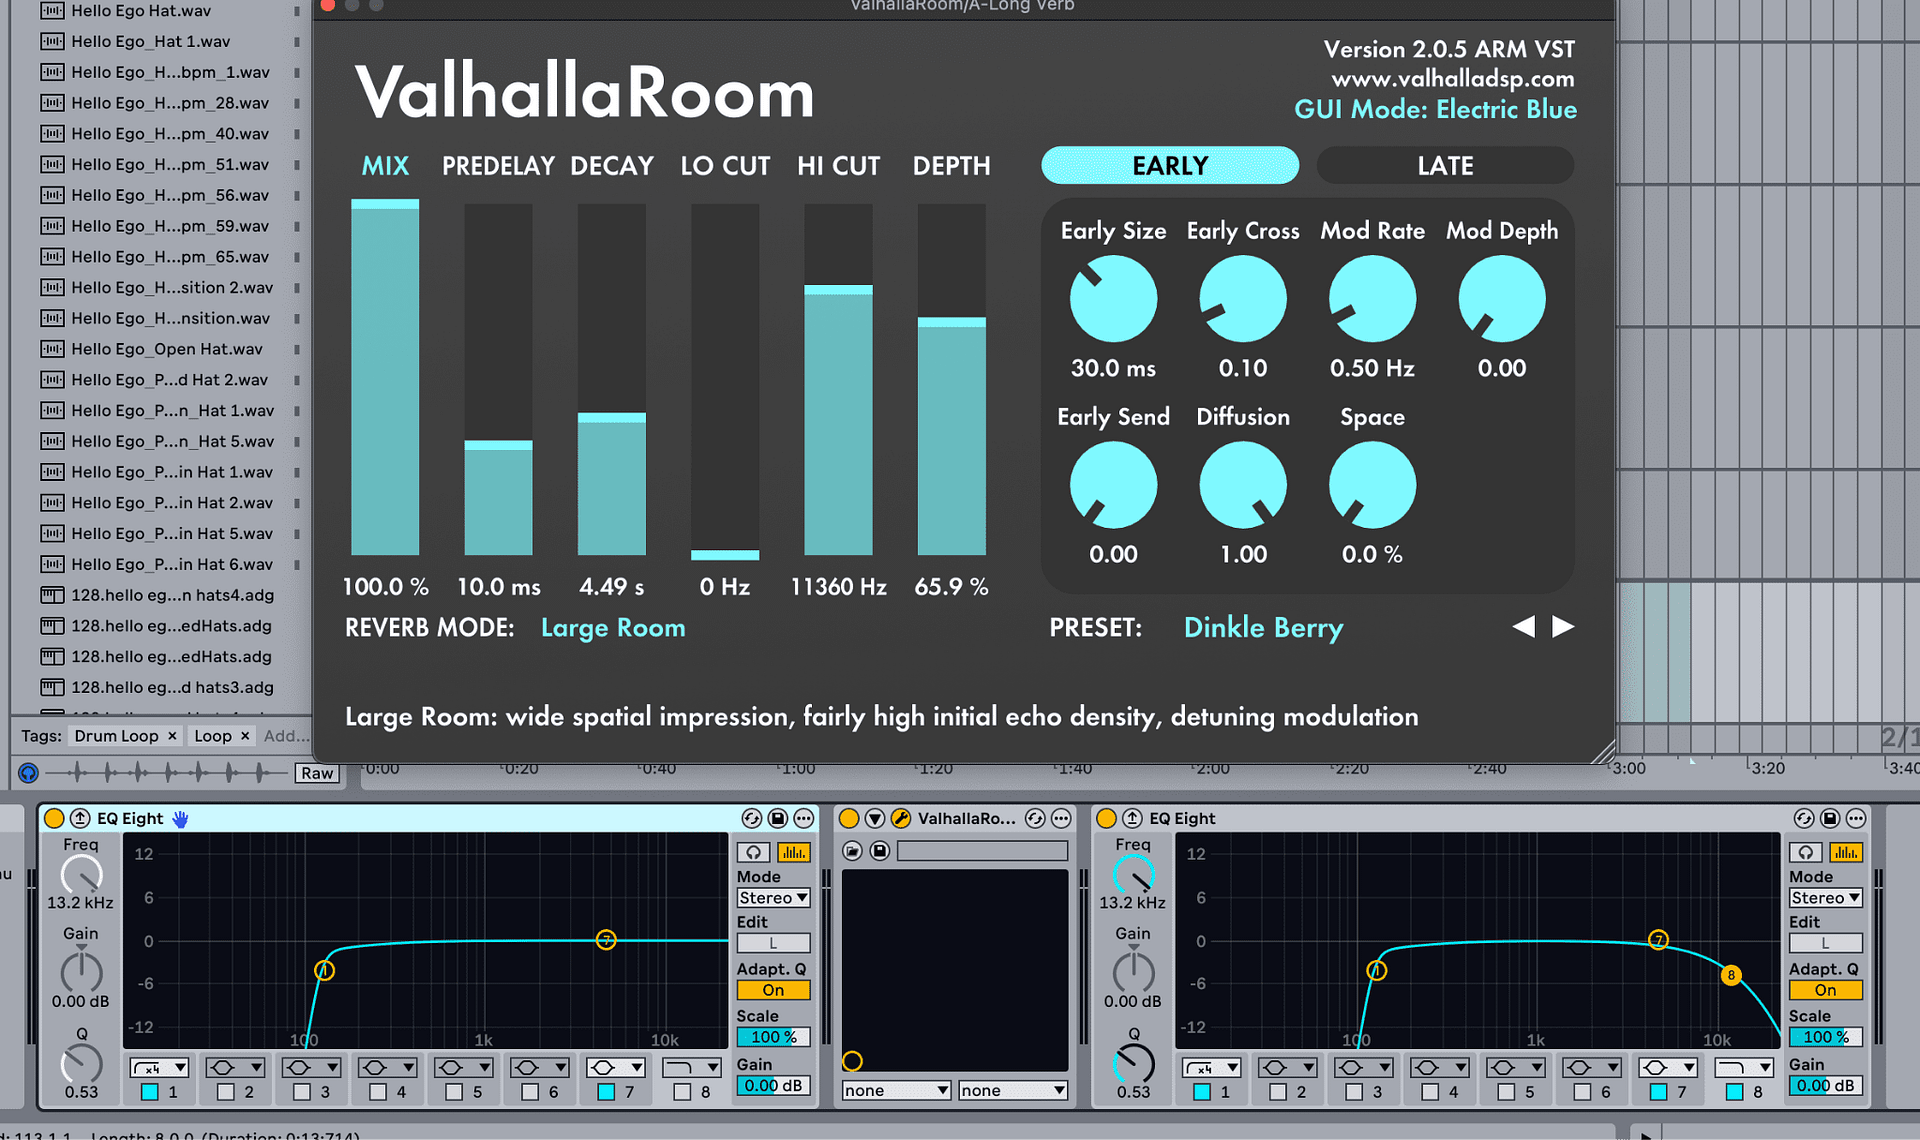1920x1140 pixels.
Task: Open the first 'none' parameter dropdown under ValhallaRoom
Action: click(895, 1089)
